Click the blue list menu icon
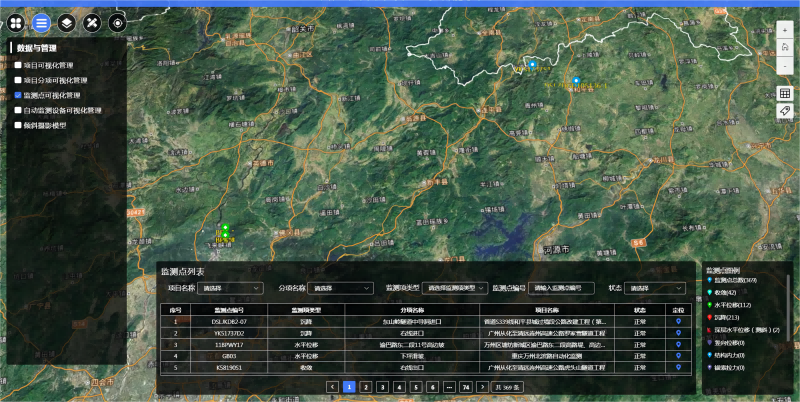Image resolution: width=800 pixels, height=402 pixels. [41, 22]
